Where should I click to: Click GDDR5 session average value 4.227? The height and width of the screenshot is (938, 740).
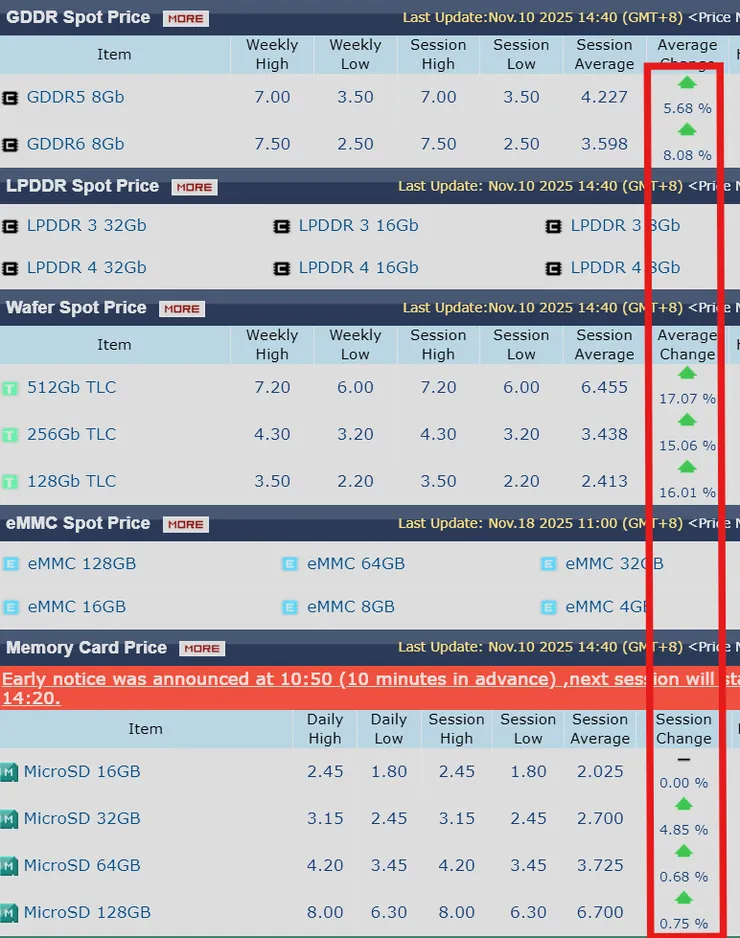(604, 97)
